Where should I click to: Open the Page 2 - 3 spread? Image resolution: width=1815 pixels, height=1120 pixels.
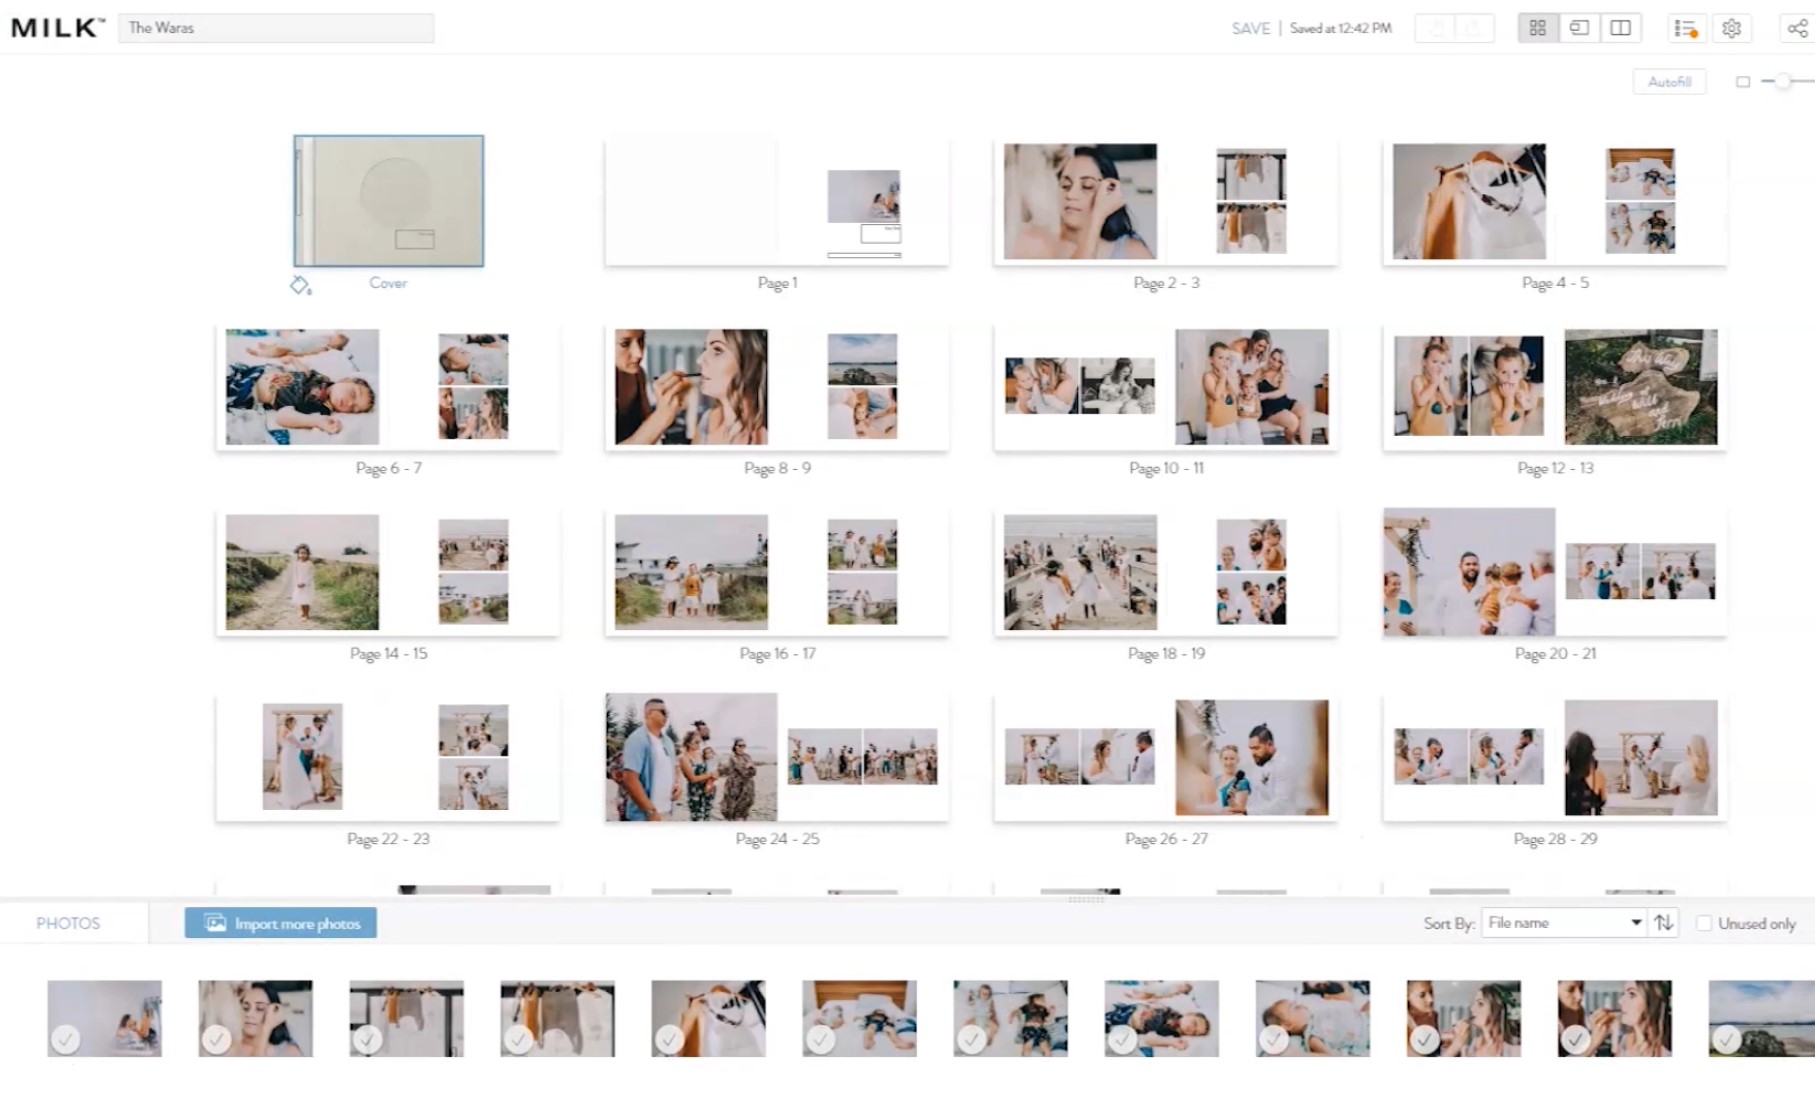1166,202
